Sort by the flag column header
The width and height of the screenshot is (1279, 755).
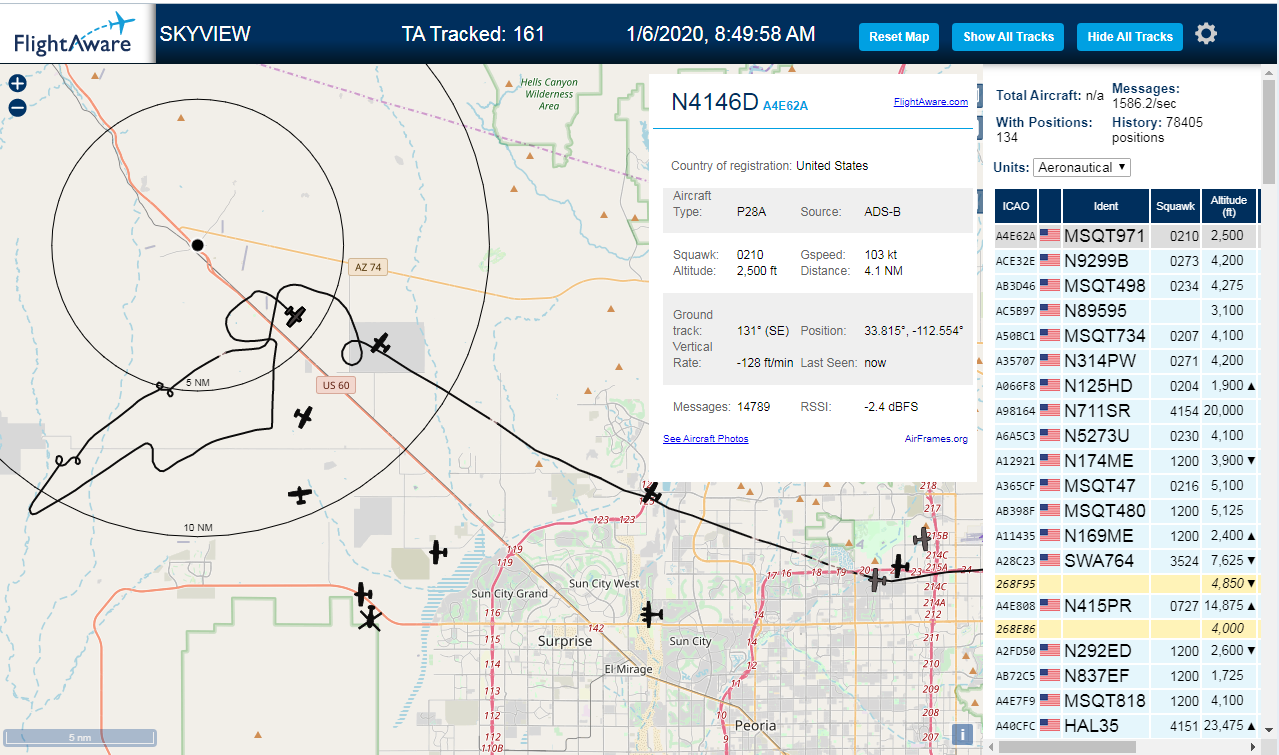1050,206
